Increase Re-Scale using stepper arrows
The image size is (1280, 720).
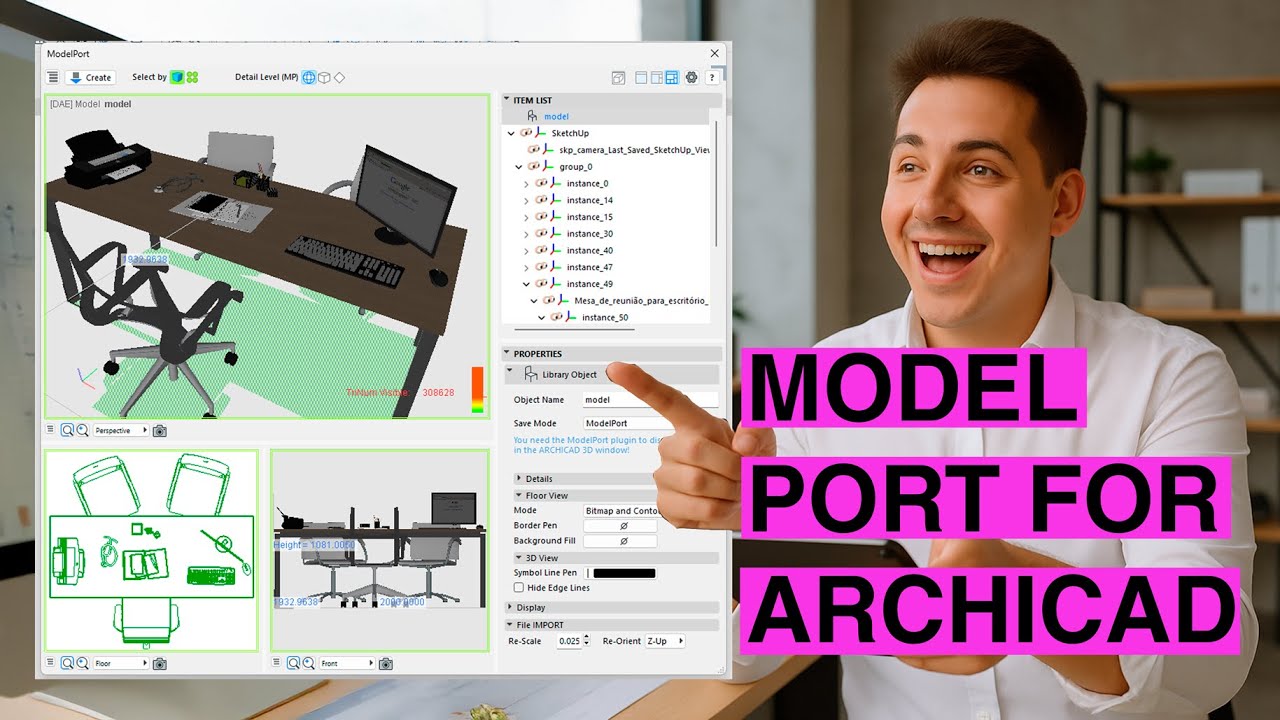(x=586, y=637)
